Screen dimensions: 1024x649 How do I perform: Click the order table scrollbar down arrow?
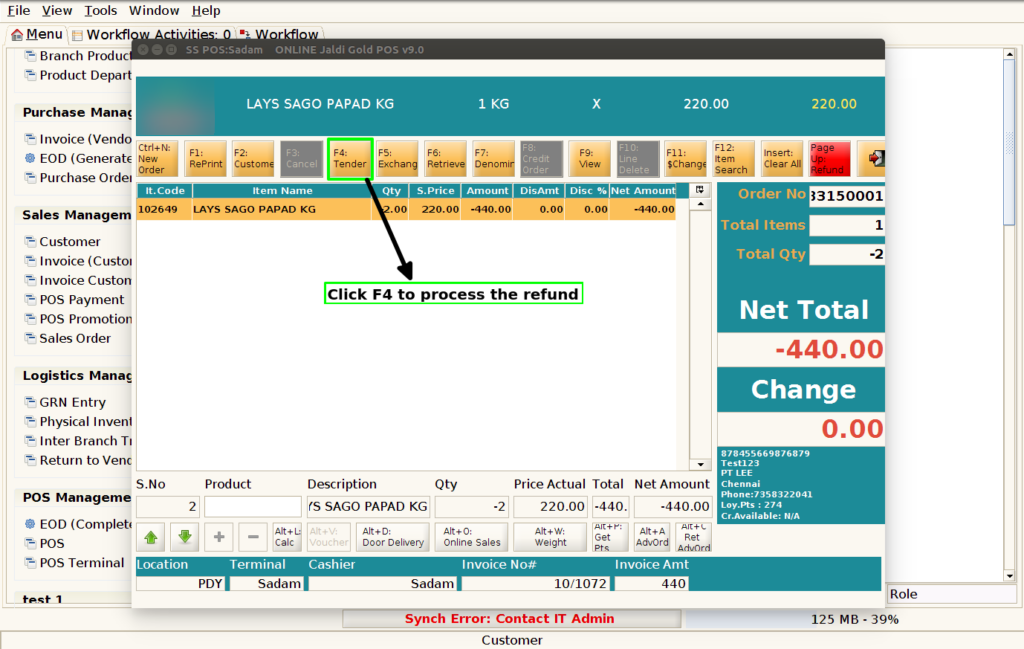tap(700, 464)
